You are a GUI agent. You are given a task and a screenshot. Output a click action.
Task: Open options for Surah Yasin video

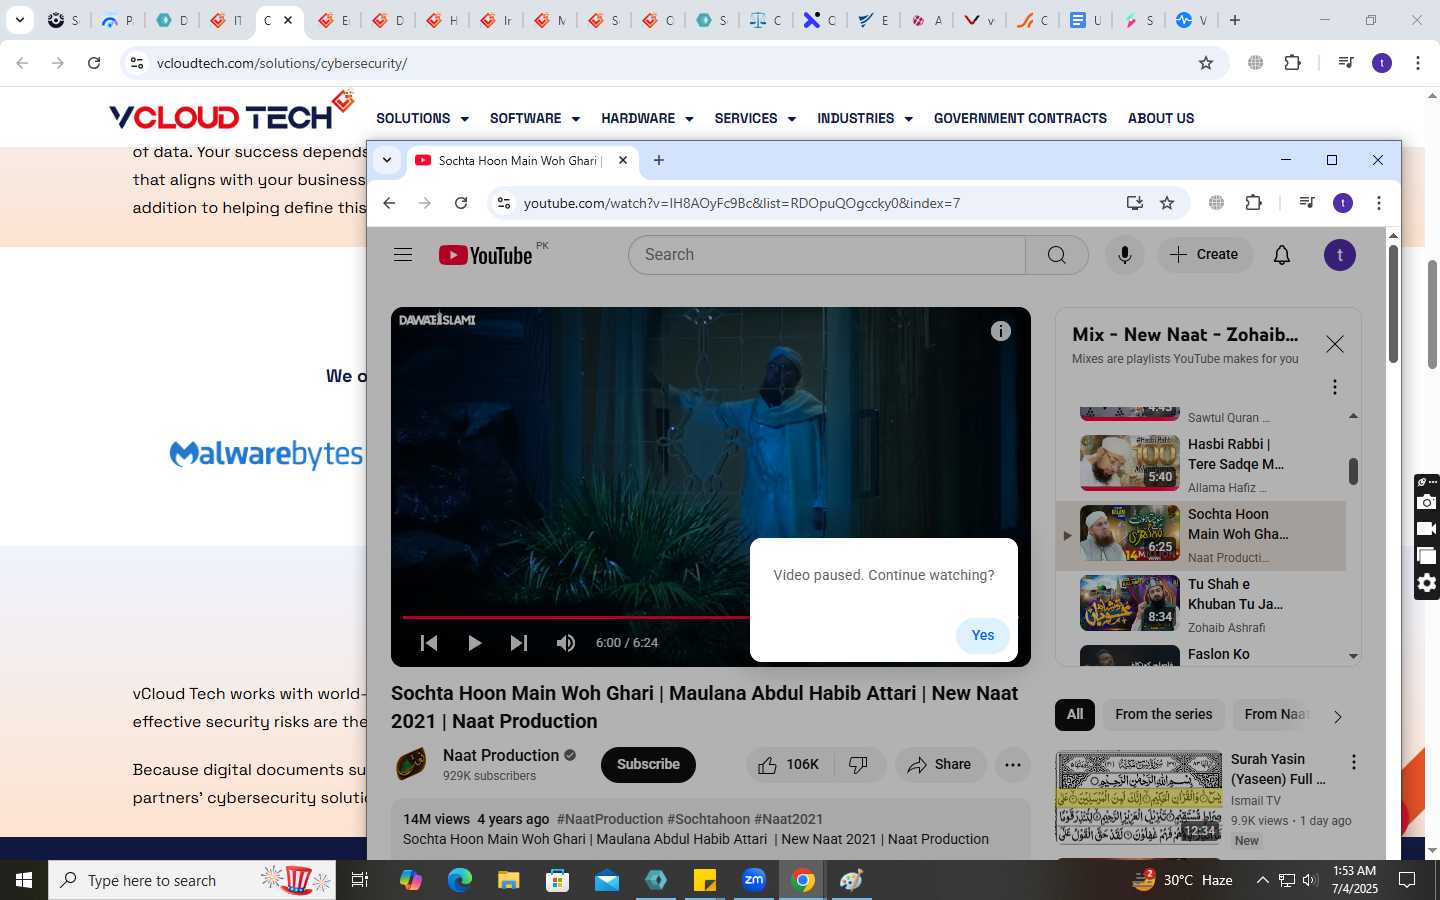coord(1354,762)
